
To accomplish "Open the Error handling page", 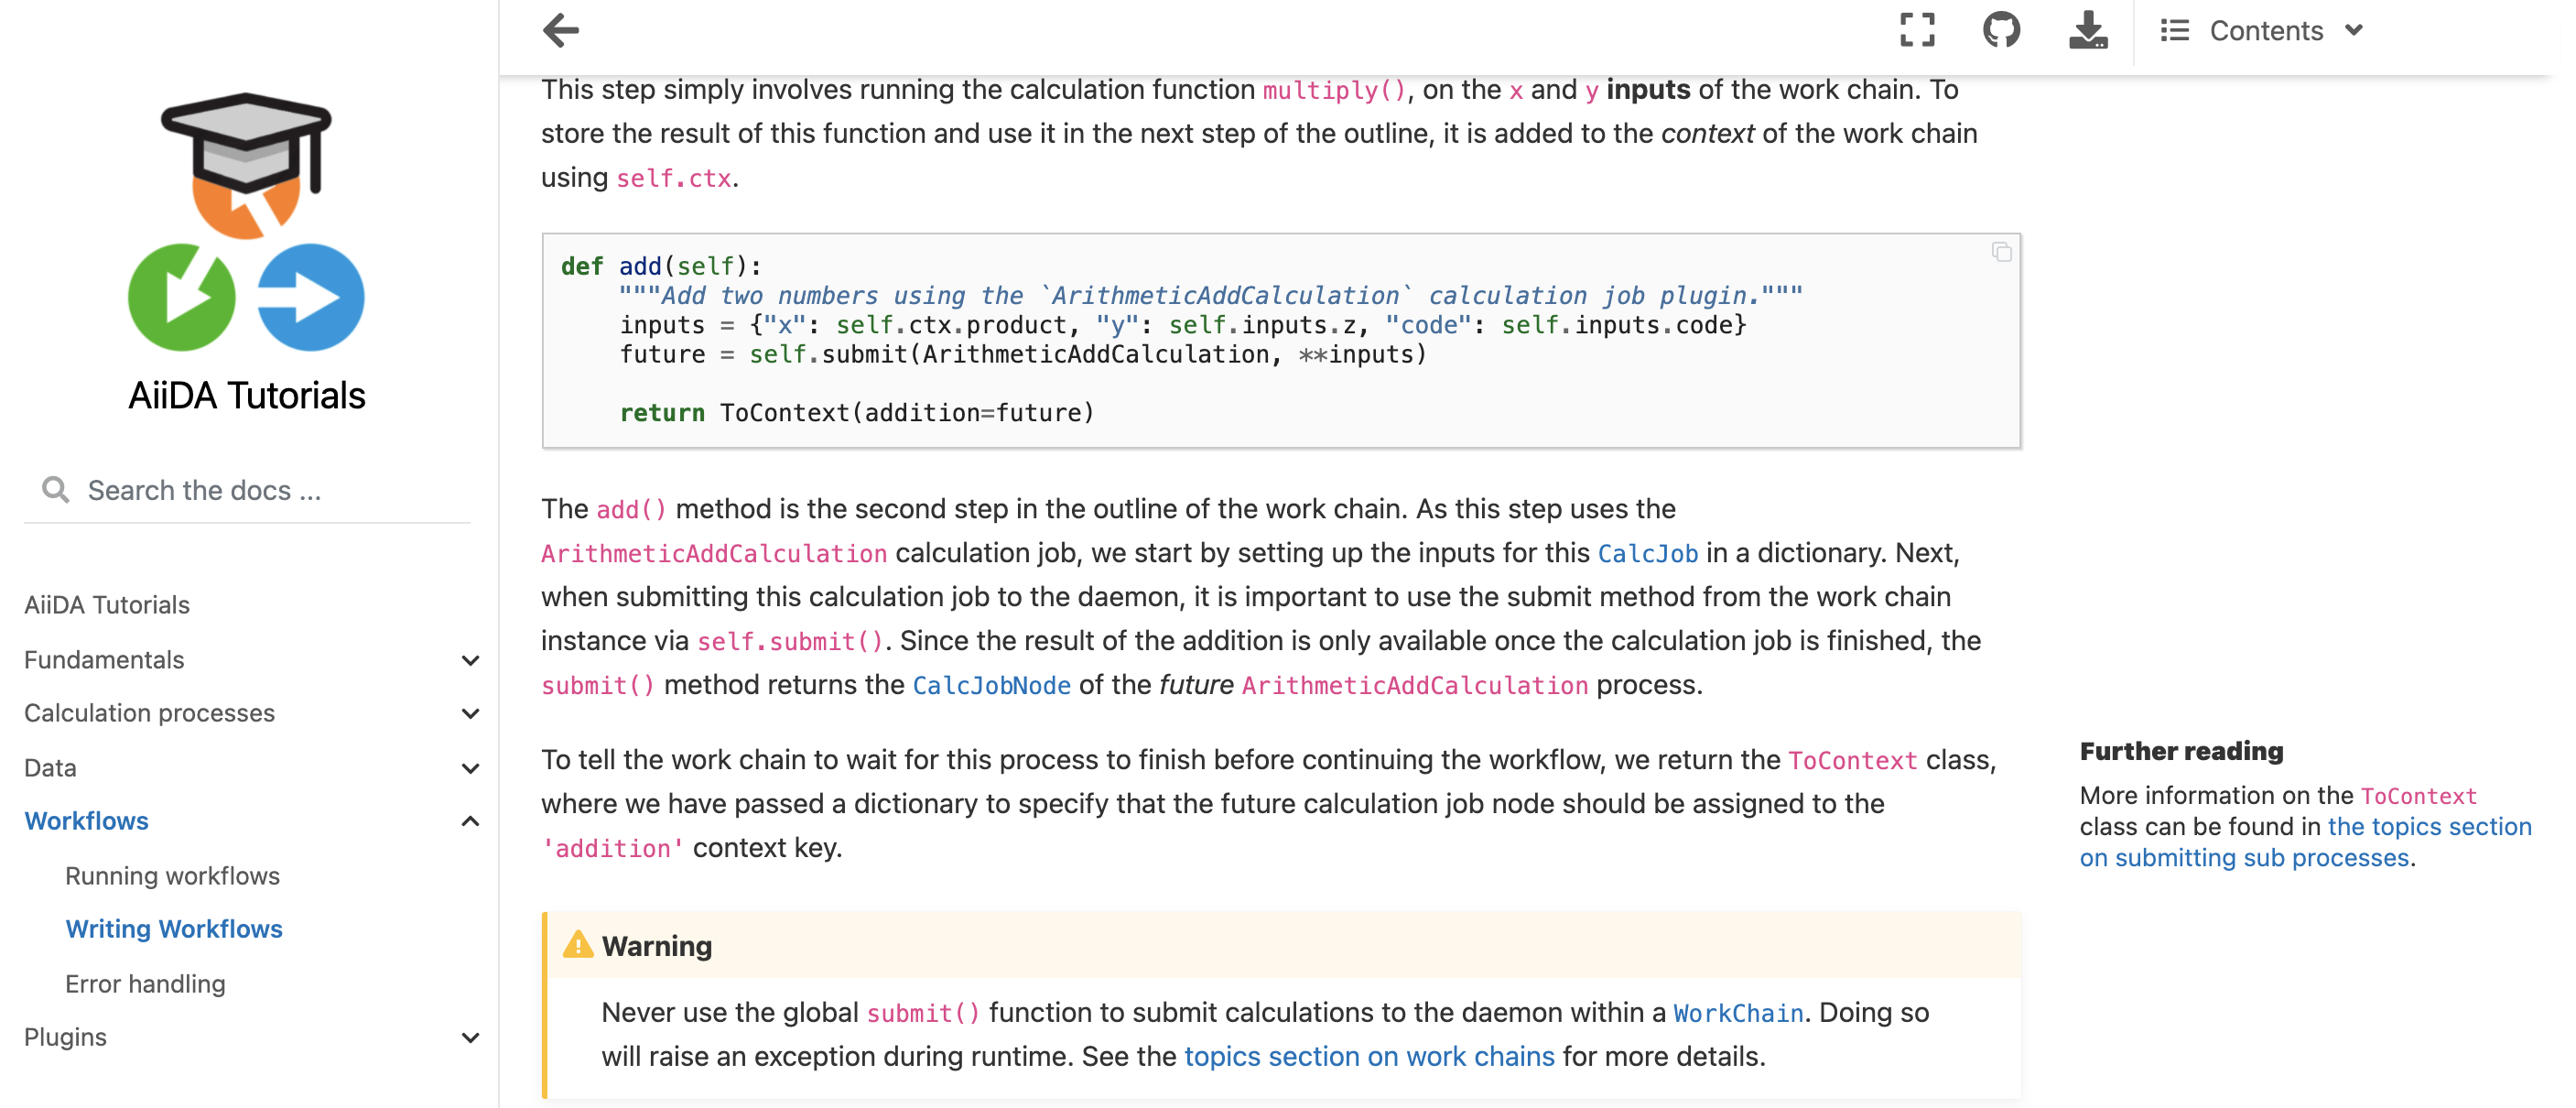I will pyautogui.click(x=146, y=983).
